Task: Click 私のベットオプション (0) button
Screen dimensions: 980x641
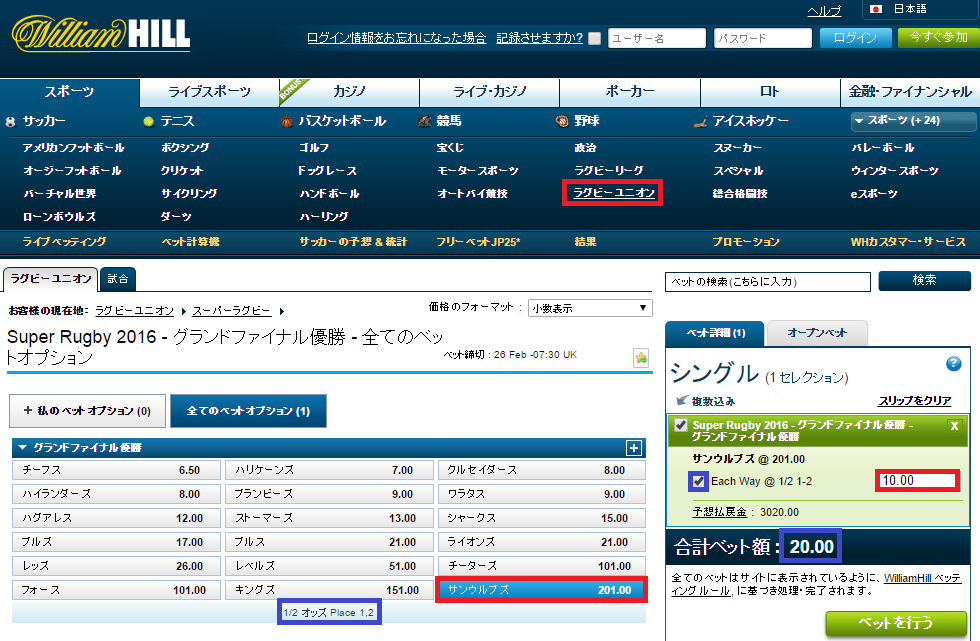Action: pyautogui.click(x=88, y=411)
